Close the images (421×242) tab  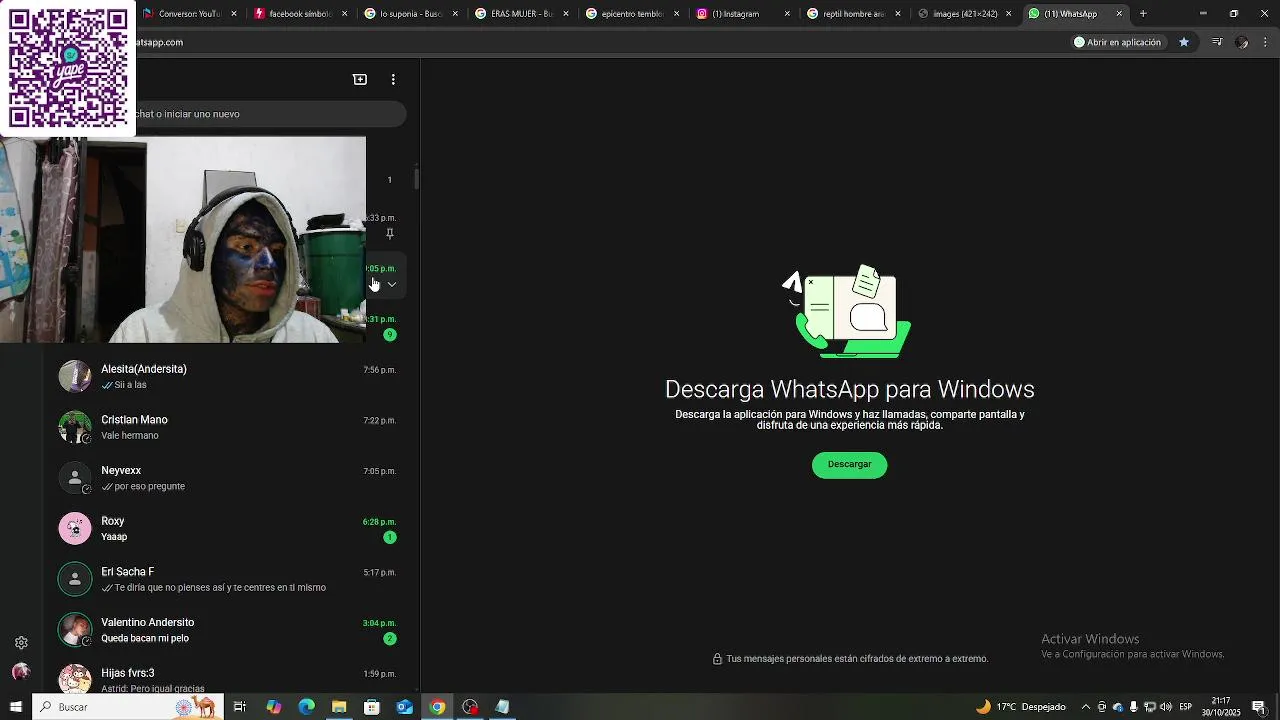[1008, 14]
